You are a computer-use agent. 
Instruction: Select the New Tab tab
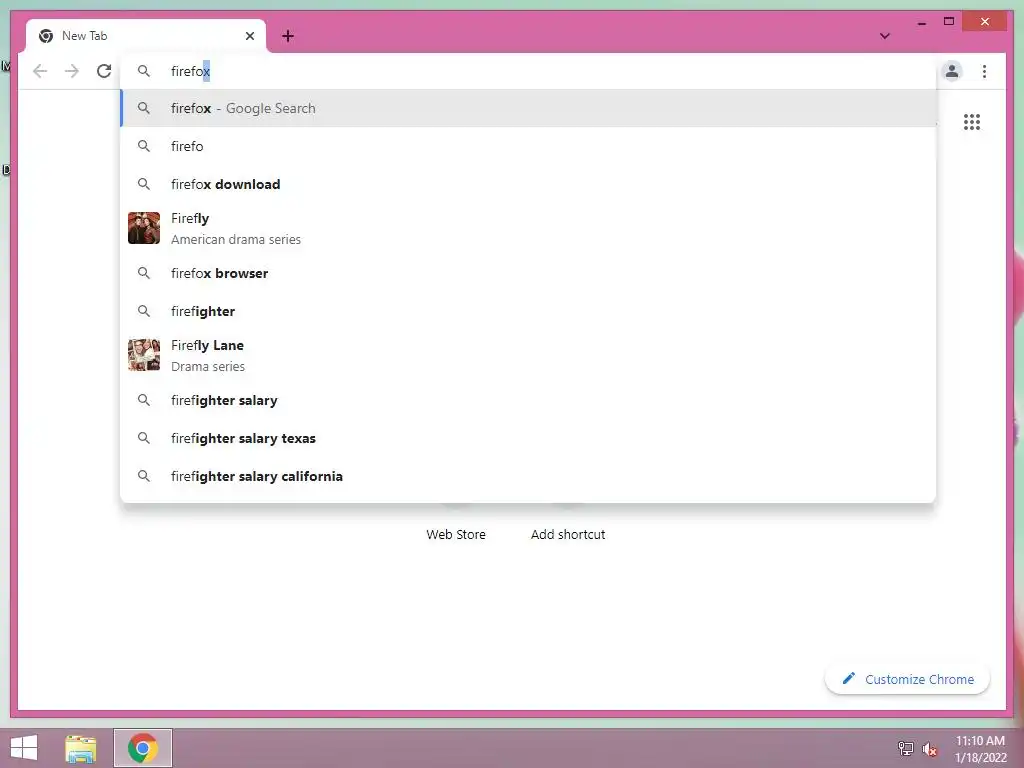pyautogui.click(x=146, y=36)
